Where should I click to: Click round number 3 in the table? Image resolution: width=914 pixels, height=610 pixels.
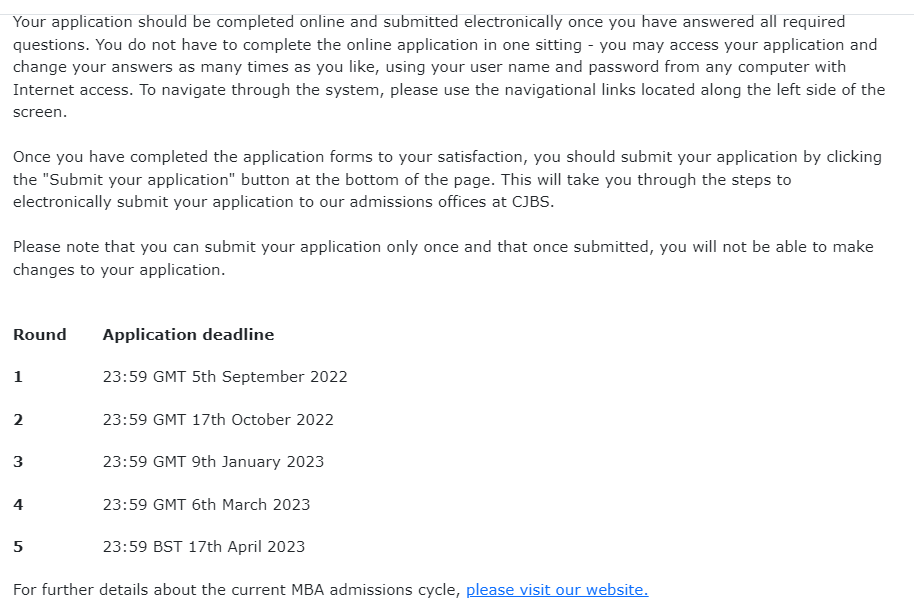pos(18,462)
